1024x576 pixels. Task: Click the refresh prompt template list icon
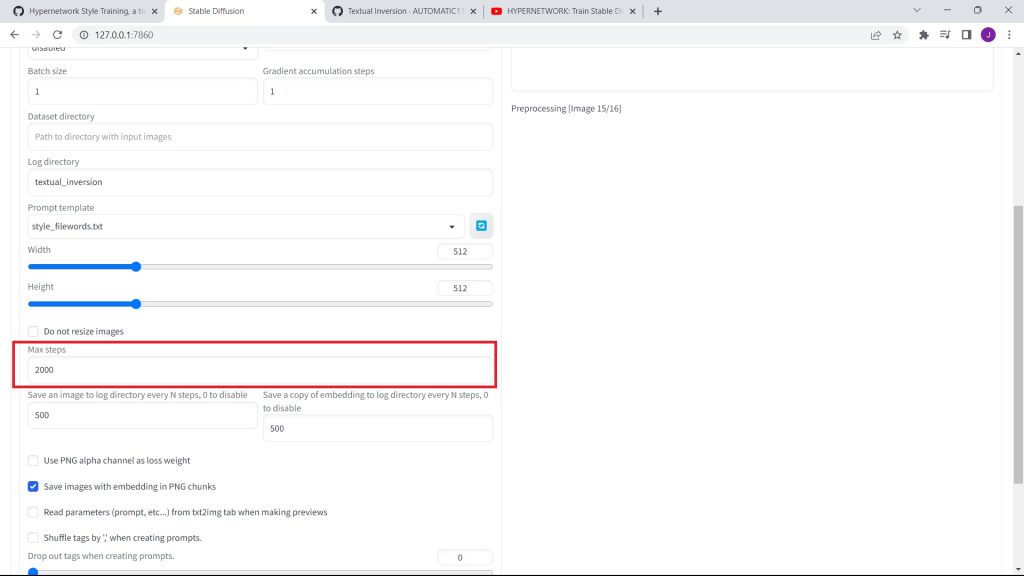click(481, 226)
